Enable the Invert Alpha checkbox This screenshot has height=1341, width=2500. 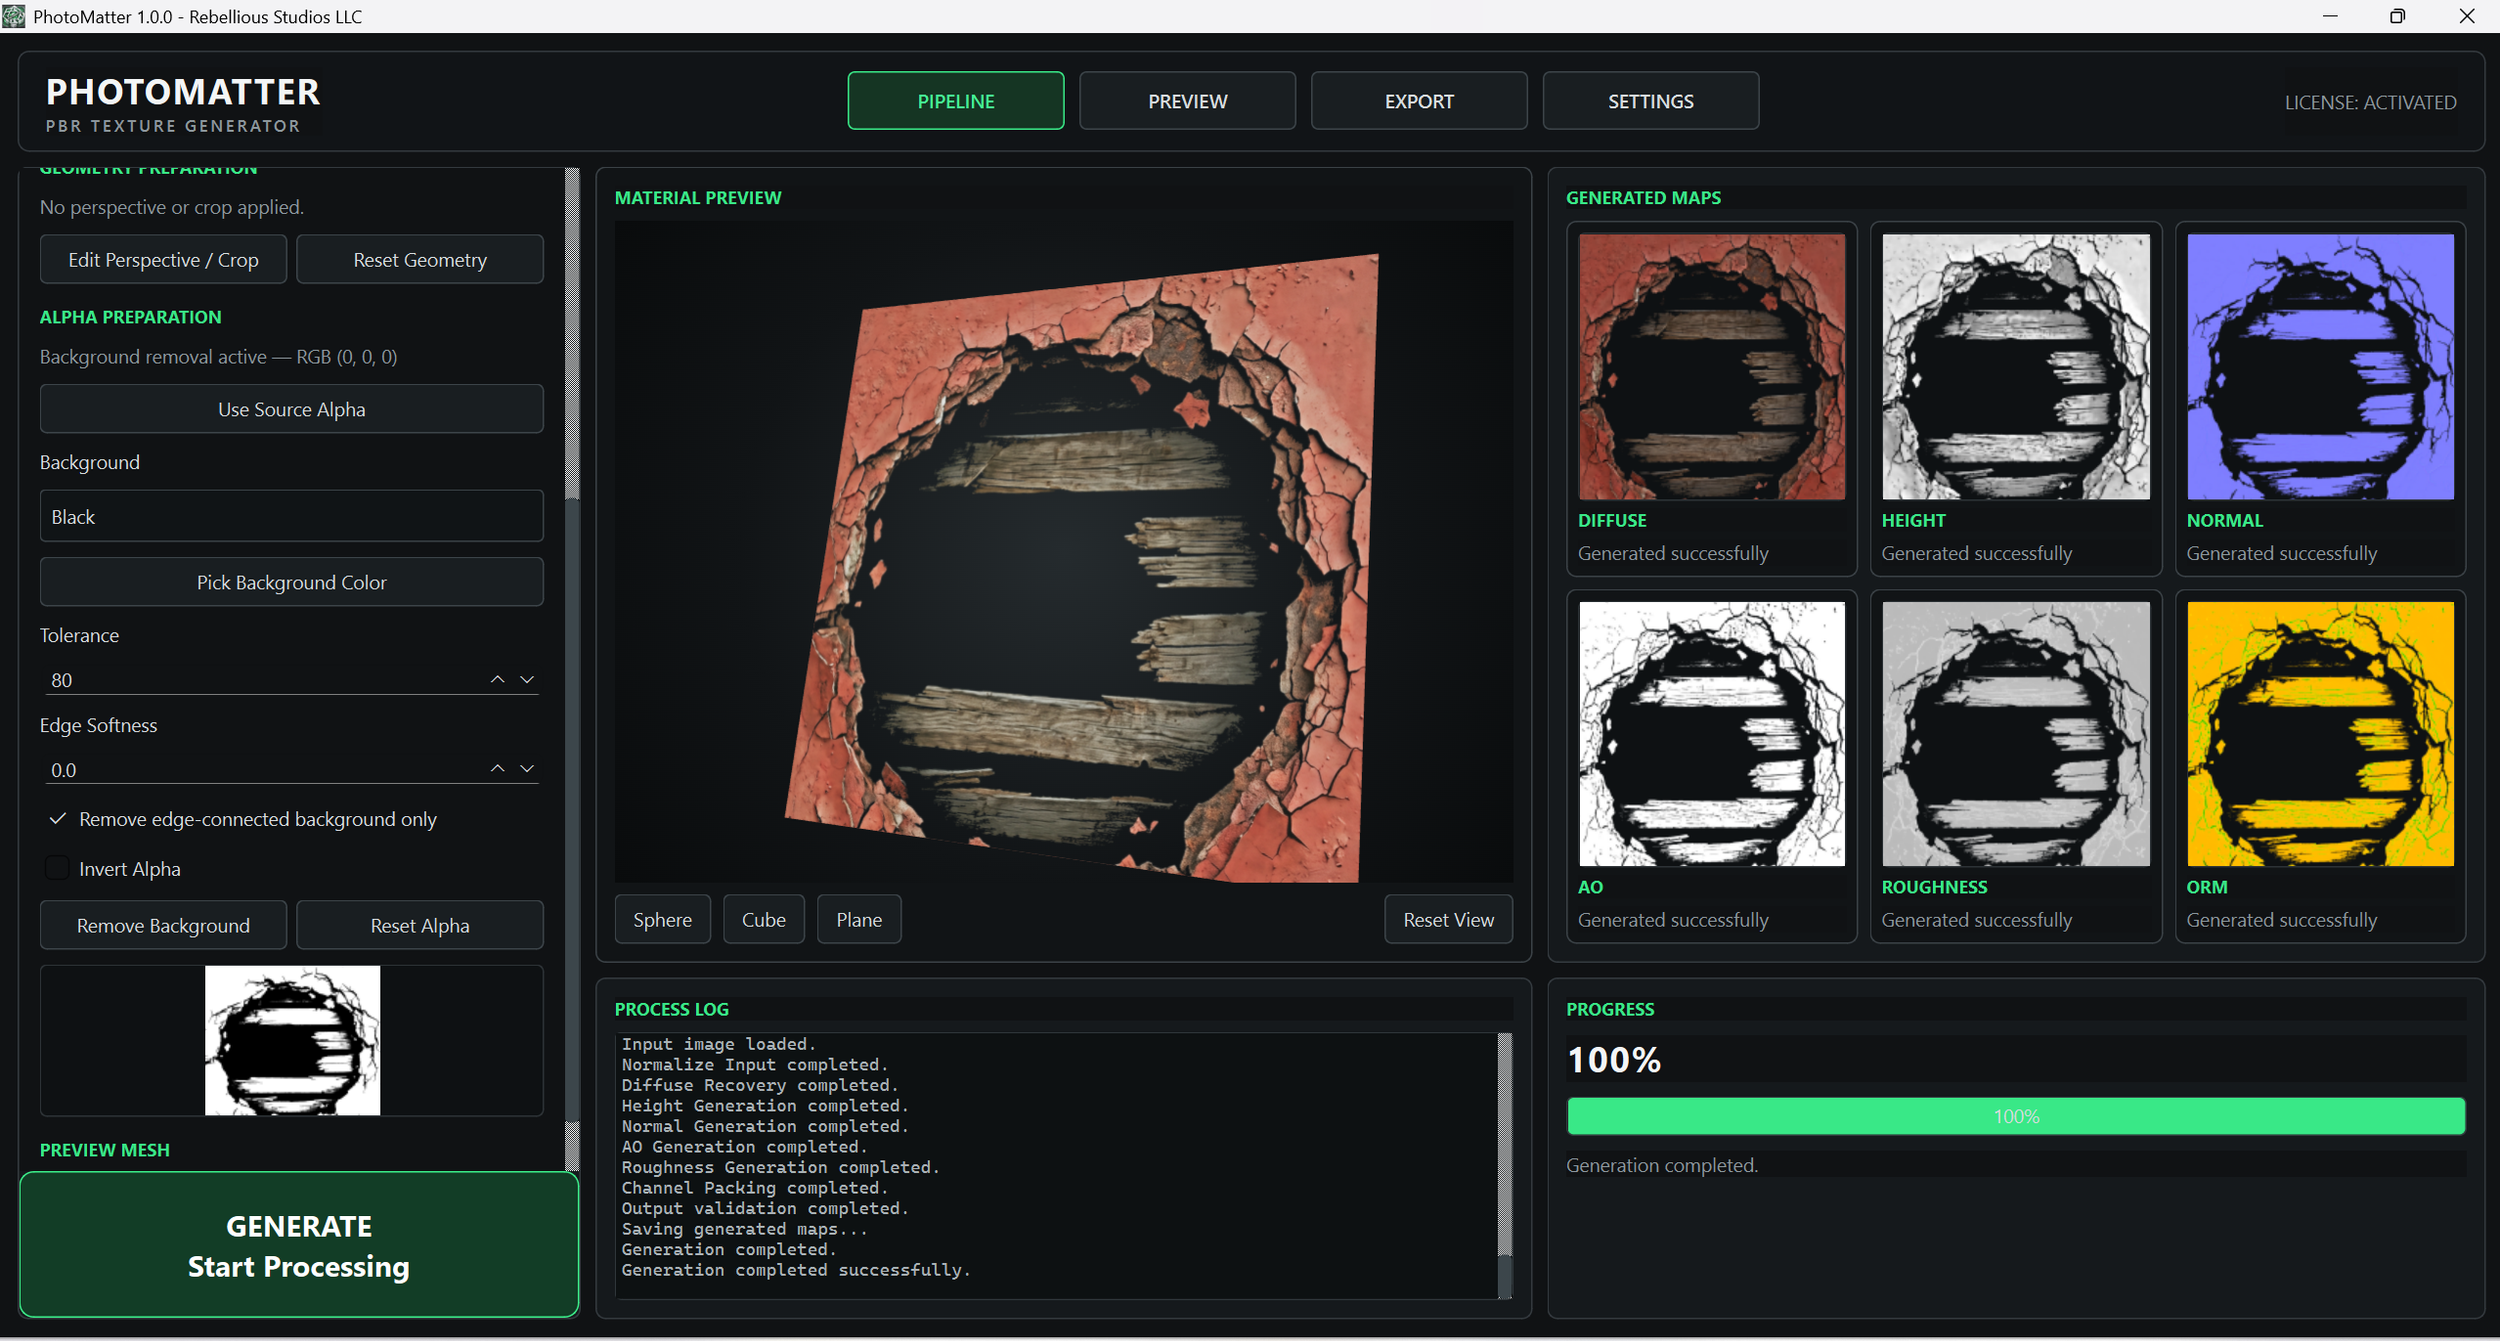[58, 869]
